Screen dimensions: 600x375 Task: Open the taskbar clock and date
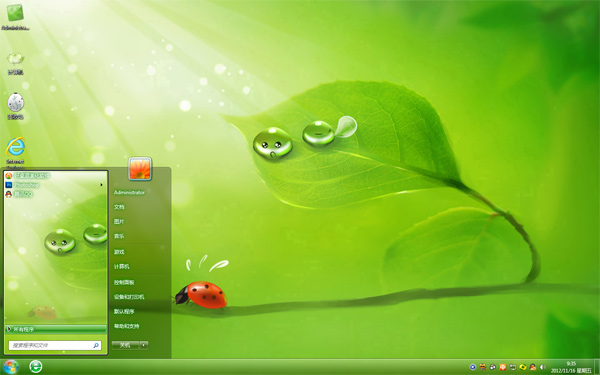[571, 367]
